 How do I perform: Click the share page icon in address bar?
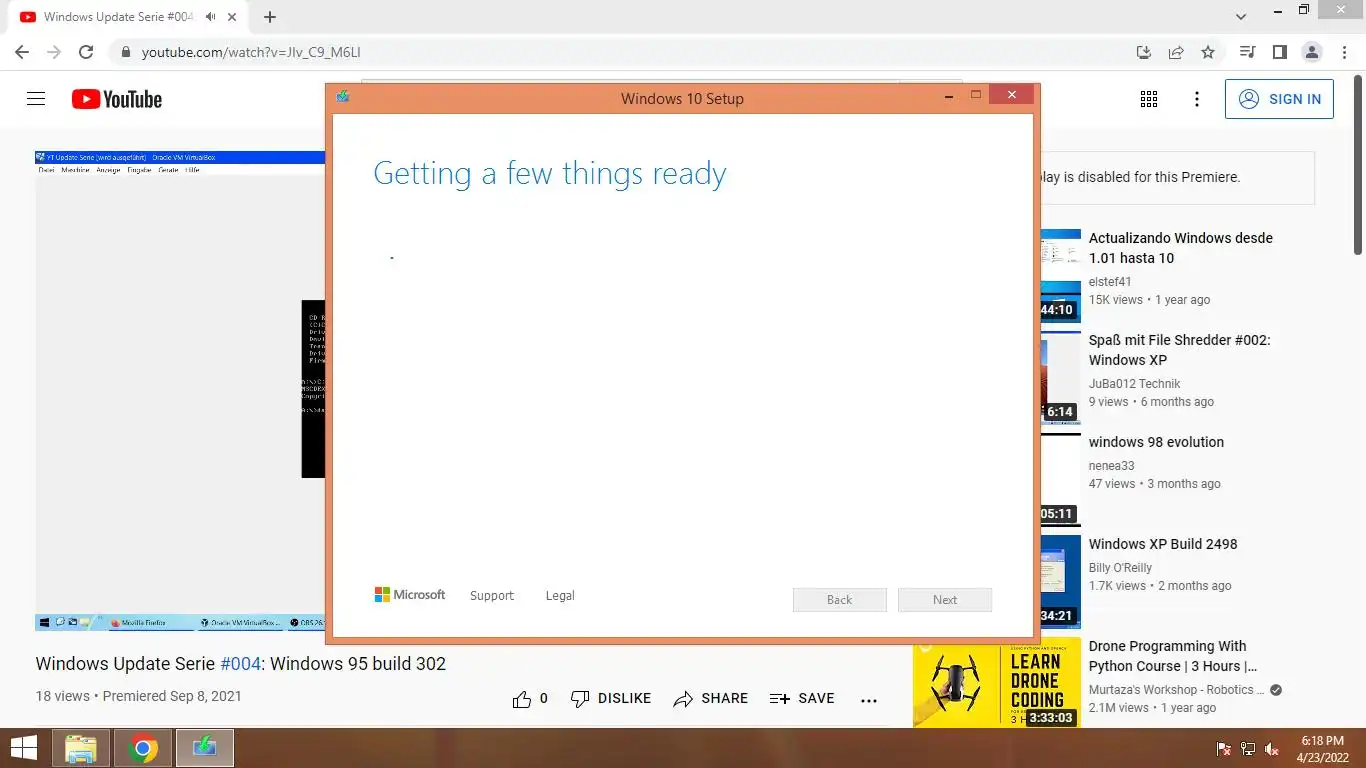[1176, 52]
